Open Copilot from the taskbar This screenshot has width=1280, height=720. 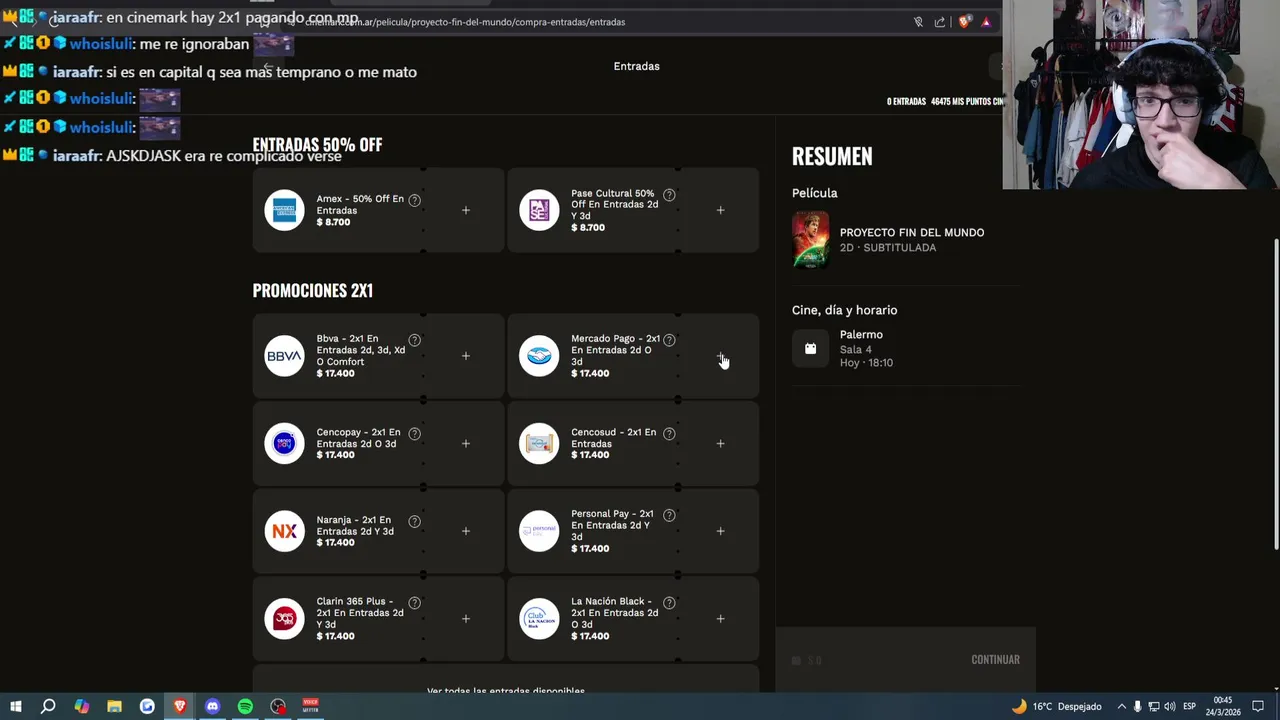(81, 706)
